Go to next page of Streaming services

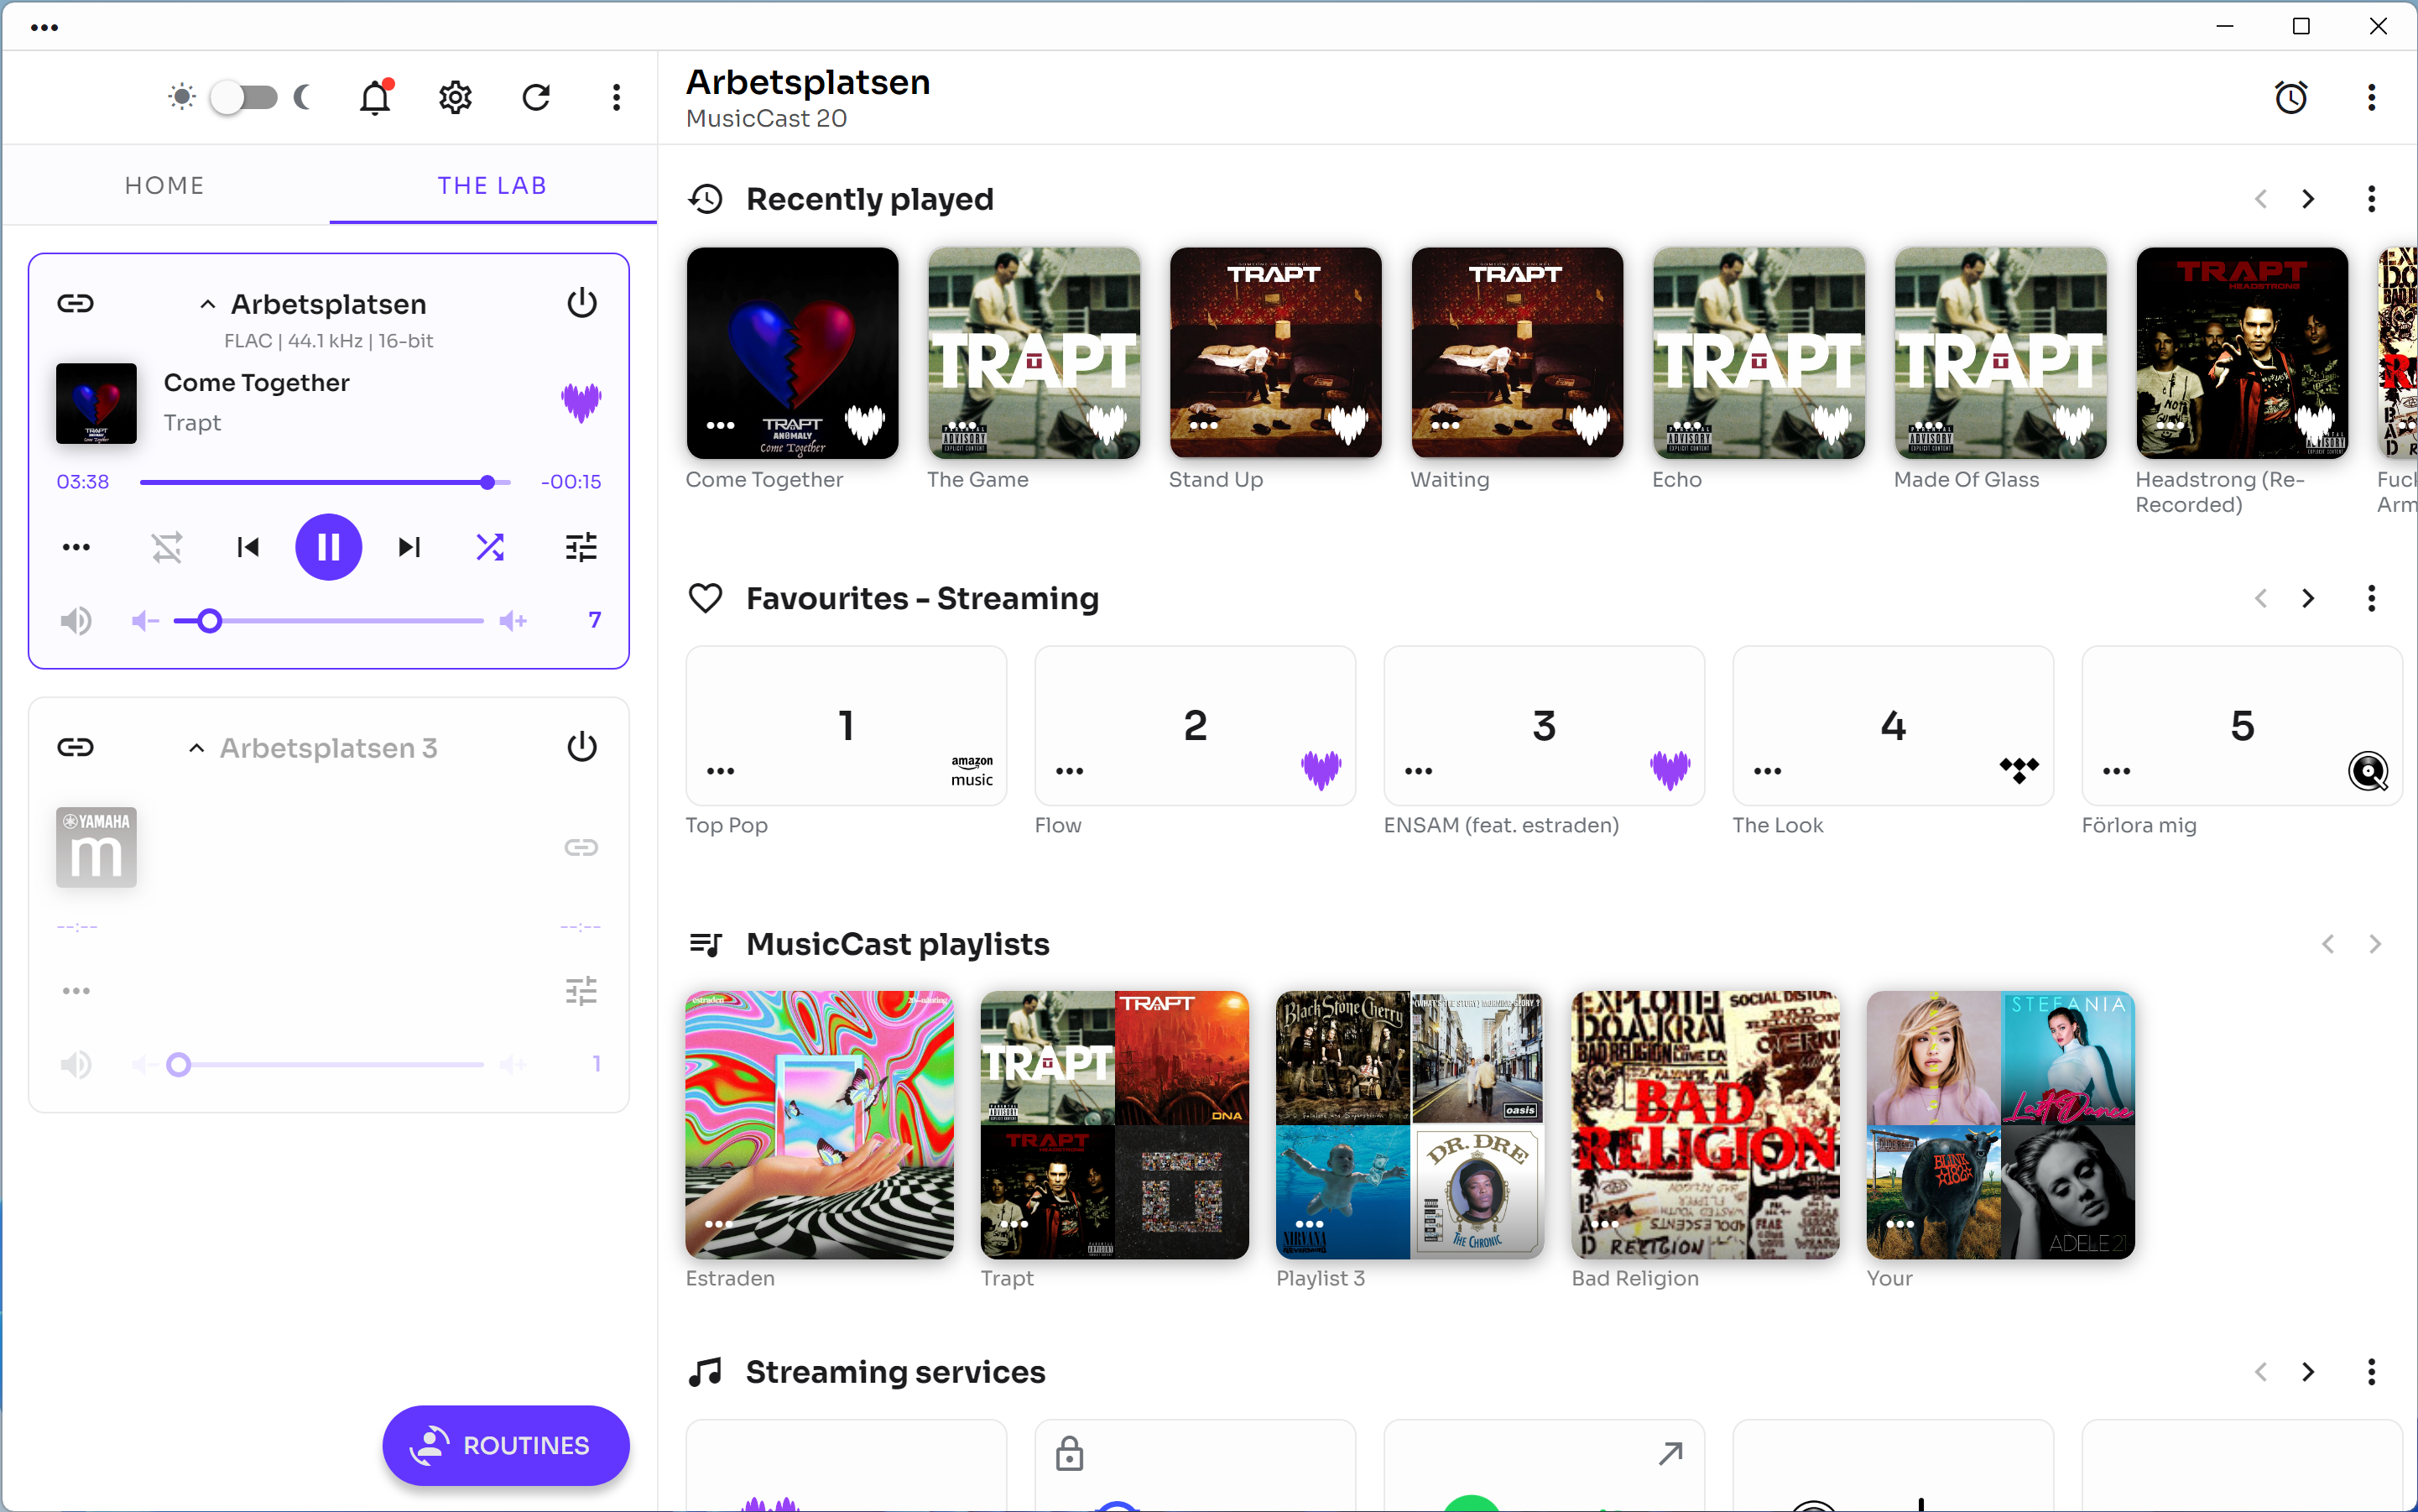[x=2308, y=1372]
